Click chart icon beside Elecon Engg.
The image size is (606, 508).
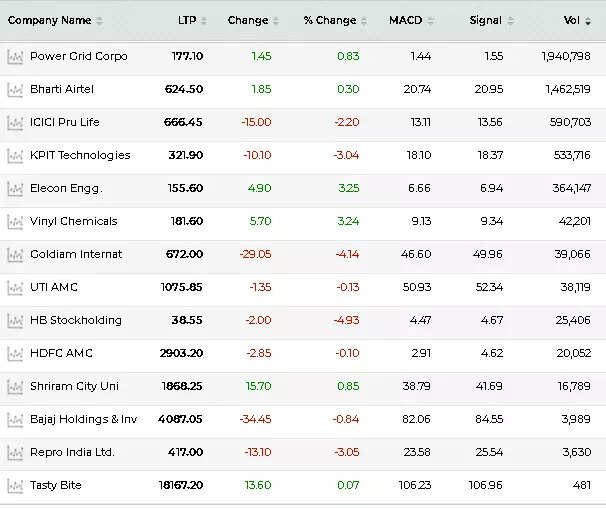(15, 189)
